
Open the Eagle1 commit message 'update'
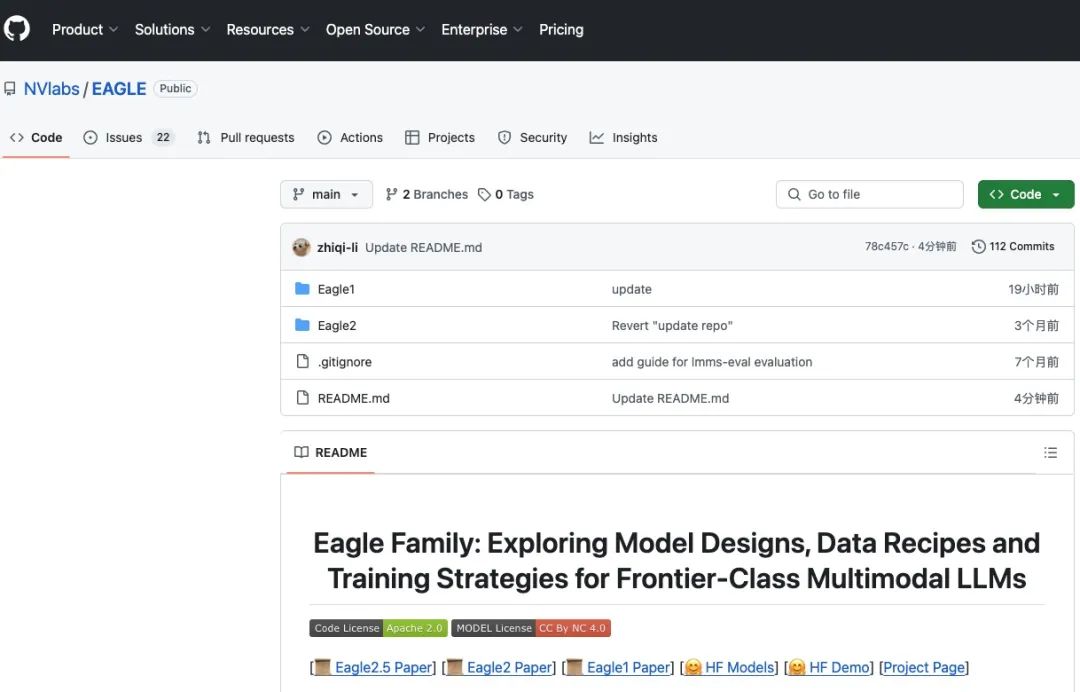pos(632,289)
